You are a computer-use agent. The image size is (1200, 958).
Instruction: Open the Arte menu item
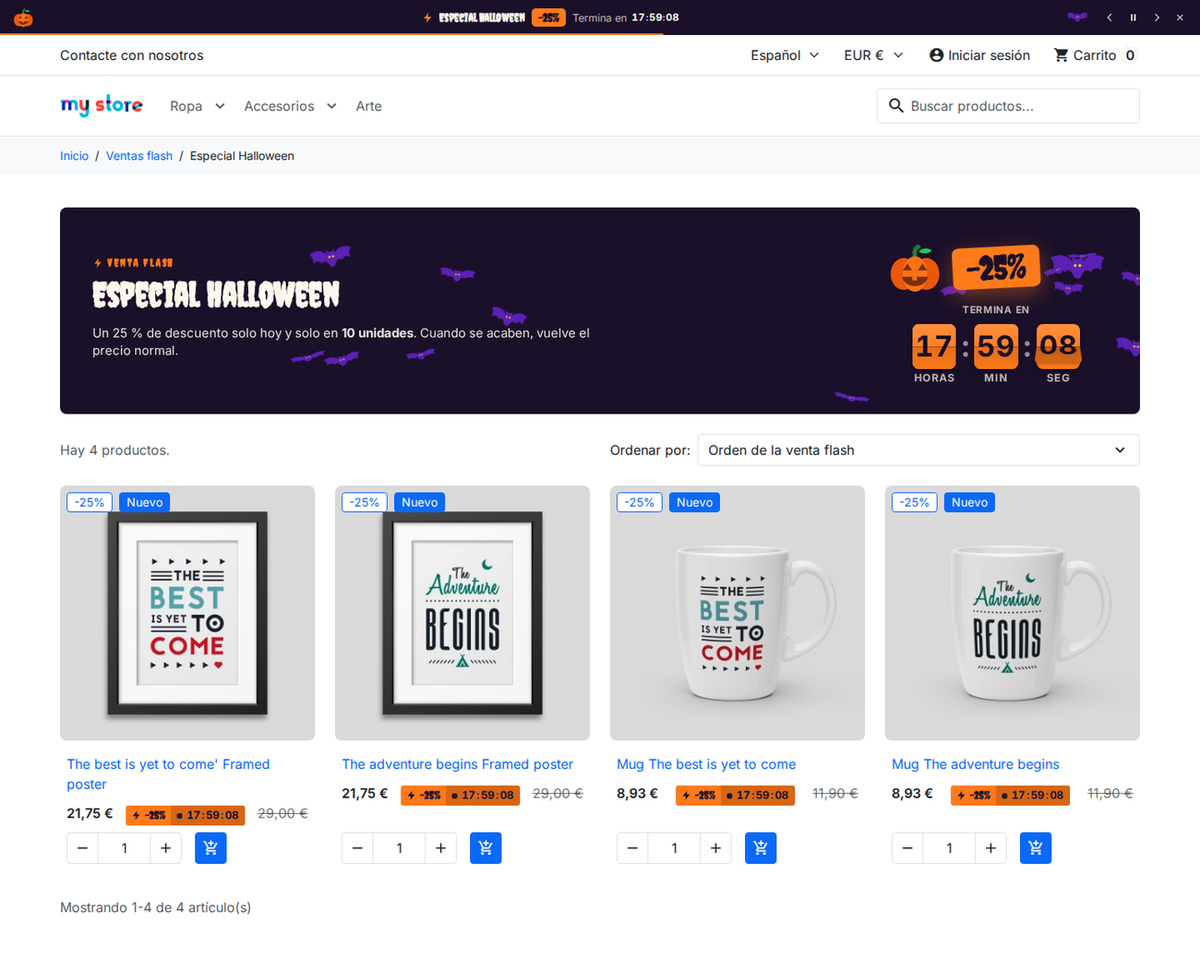(369, 106)
